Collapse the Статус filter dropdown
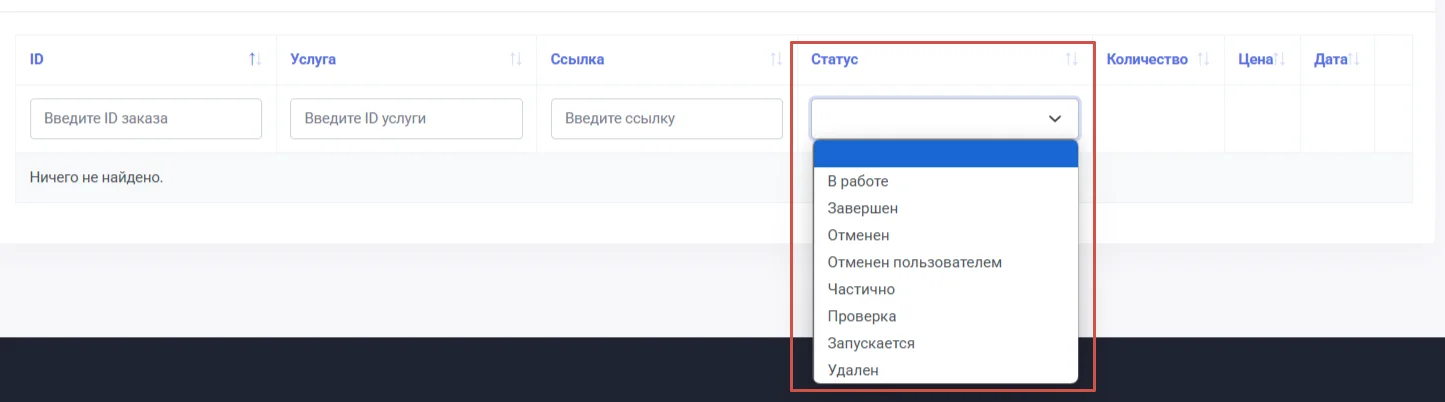Screen dimensions: 1445x402 [945, 118]
